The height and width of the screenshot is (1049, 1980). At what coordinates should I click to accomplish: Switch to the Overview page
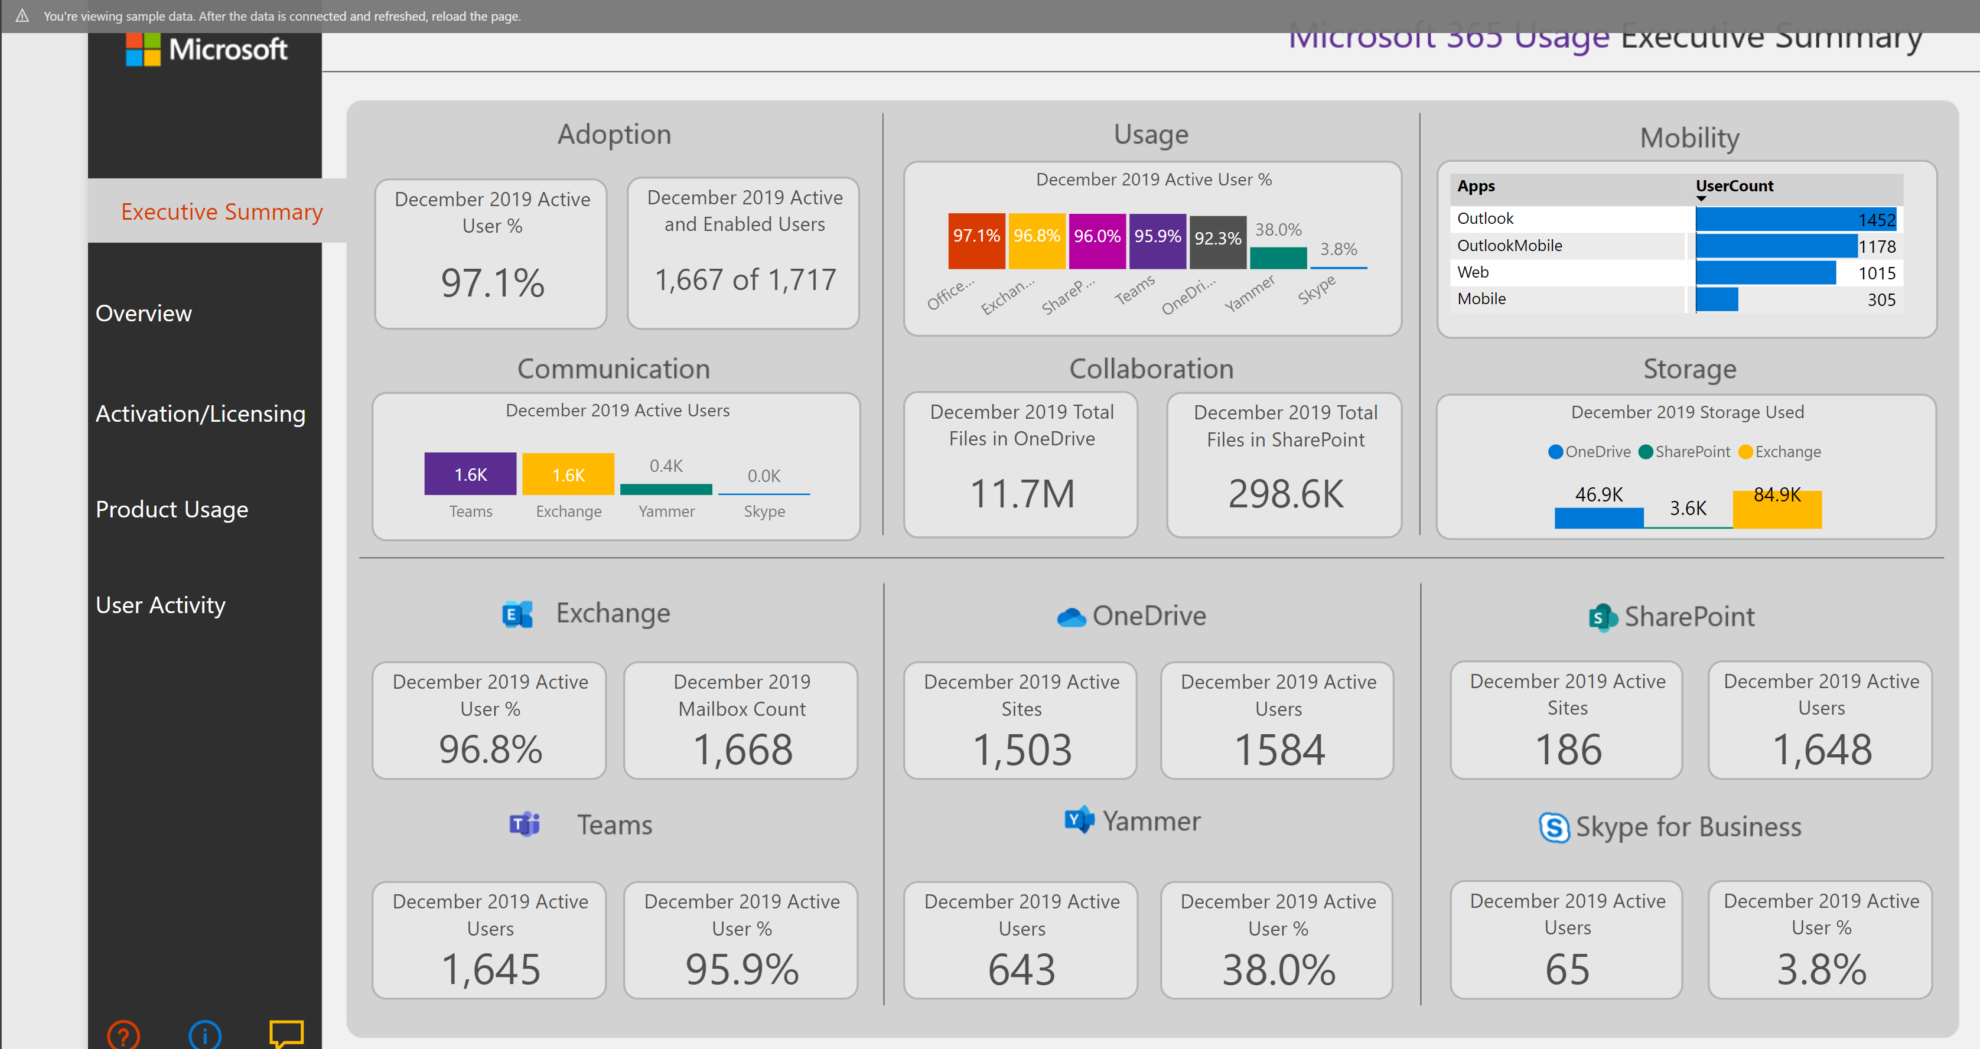pos(143,313)
